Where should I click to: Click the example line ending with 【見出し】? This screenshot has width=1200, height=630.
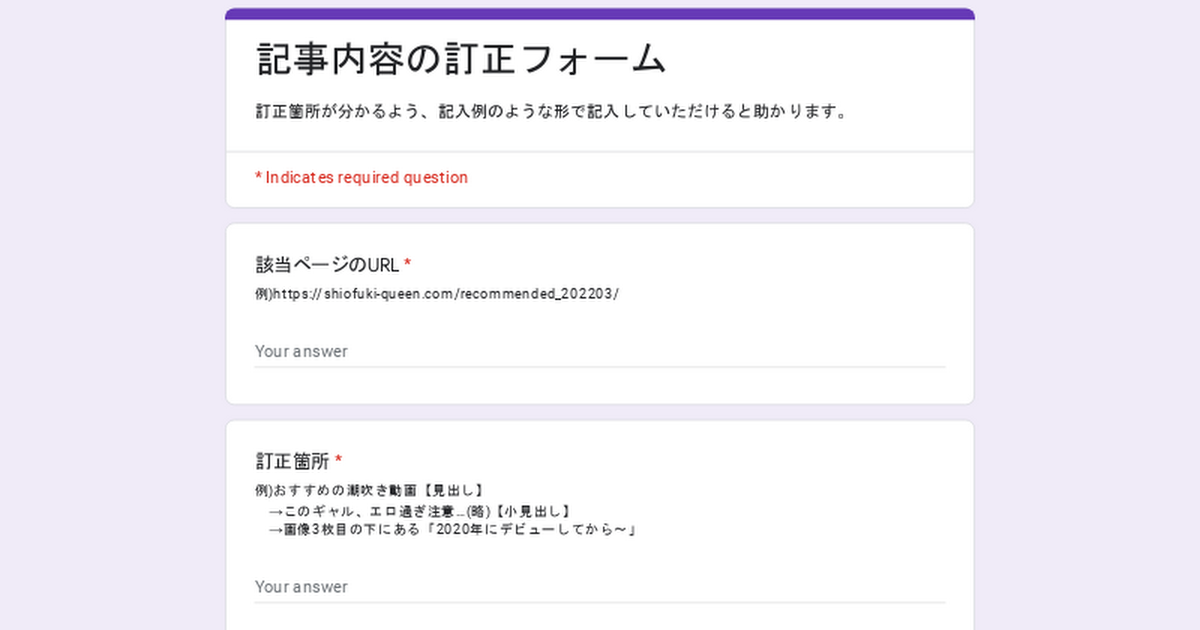[x=371, y=490]
